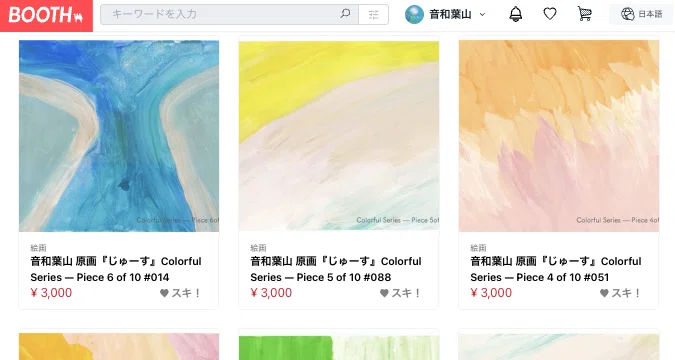Open the BOOTH home logo
Image resolution: width=675 pixels, height=360 pixels.
click(46, 16)
